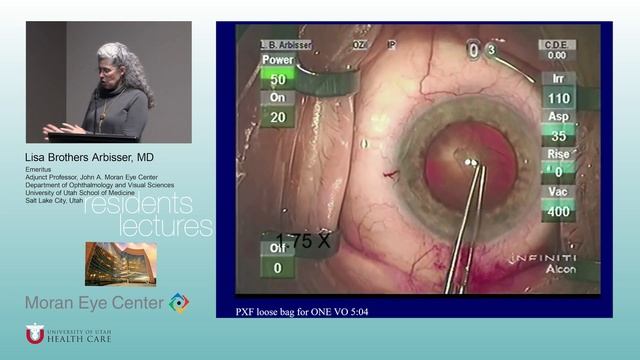Viewport: 640px width, 360px height.
Task: Click the Asp label
Action: [x=558, y=117]
